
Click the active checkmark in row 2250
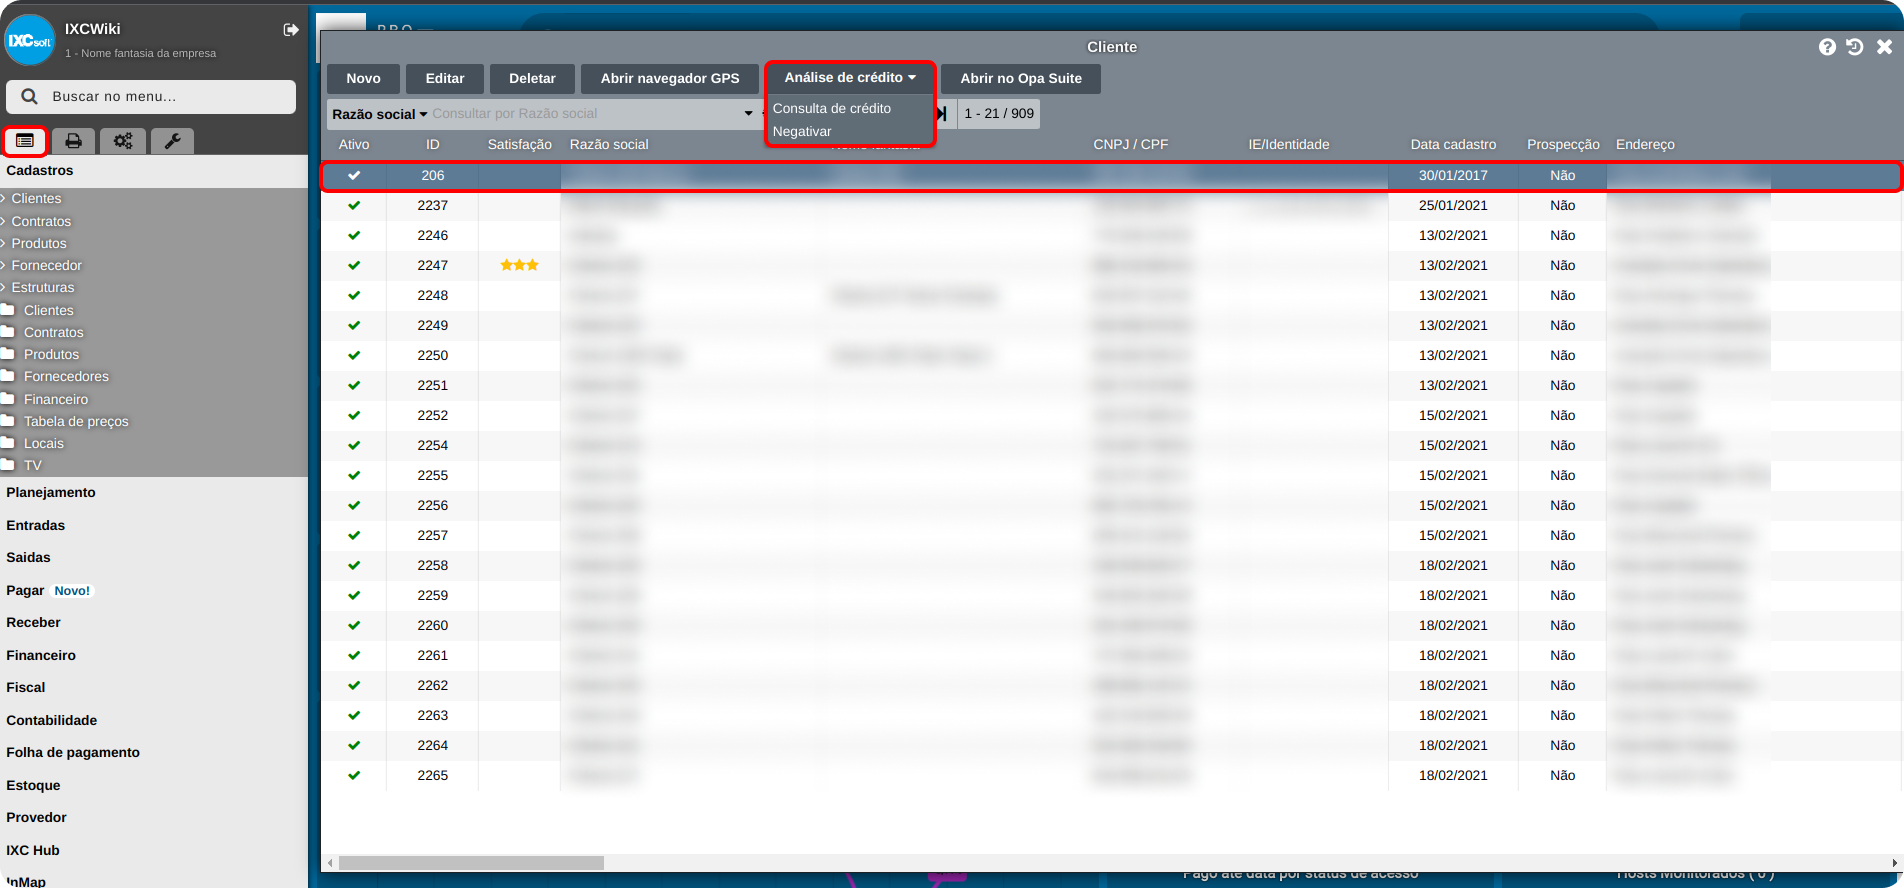[354, 355]
